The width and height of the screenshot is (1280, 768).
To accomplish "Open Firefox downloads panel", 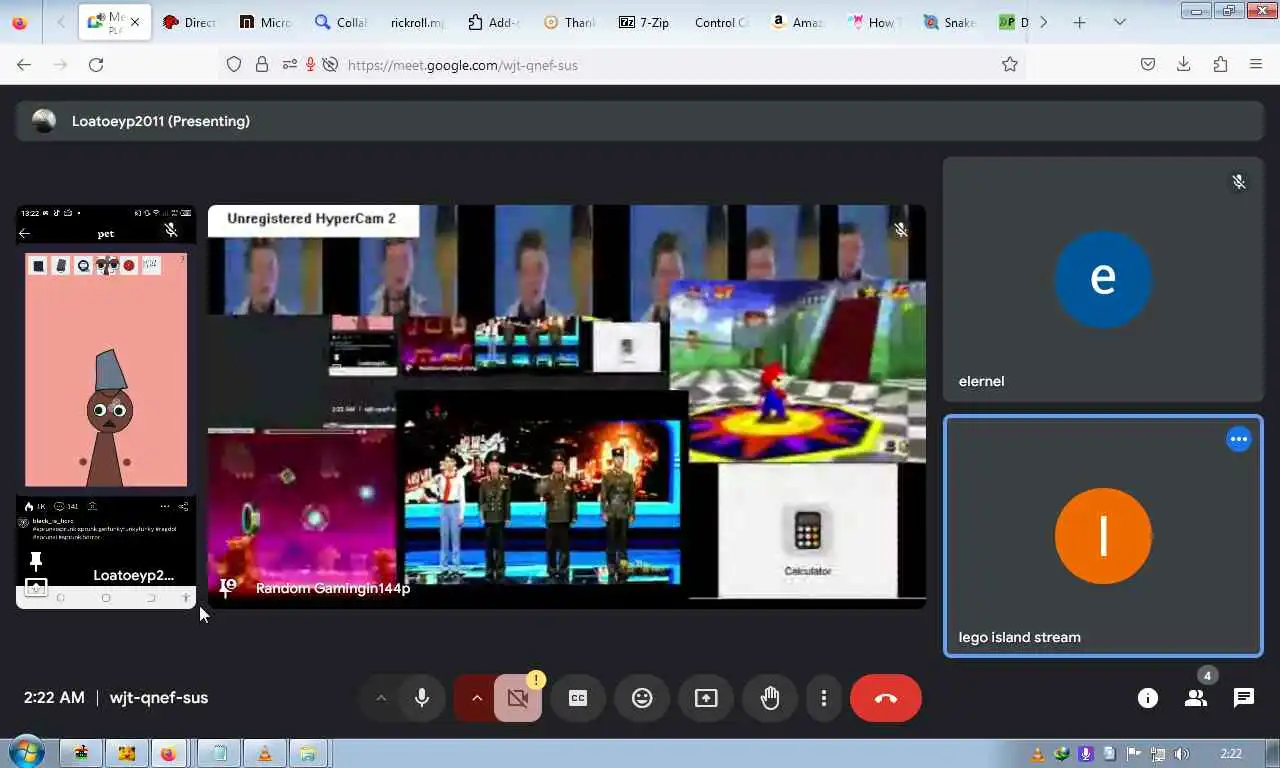I will point(1184,64).
